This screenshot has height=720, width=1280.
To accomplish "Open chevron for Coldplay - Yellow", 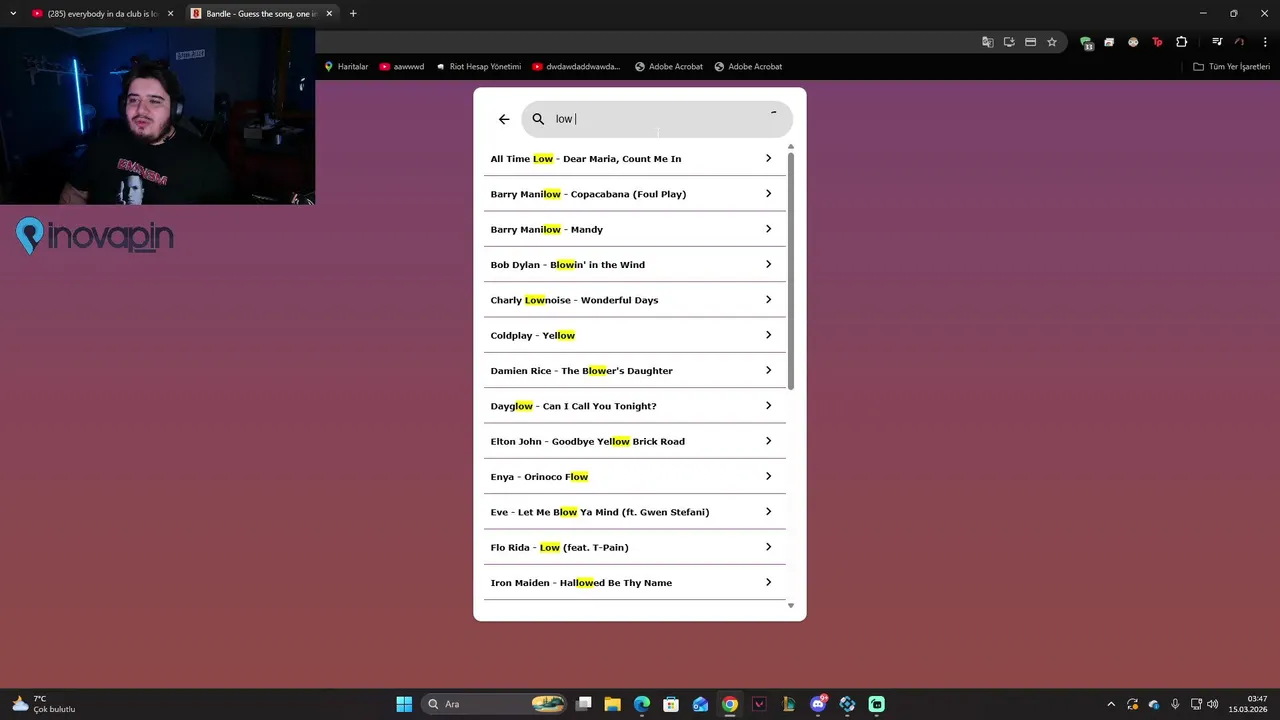I will point(768,335).
